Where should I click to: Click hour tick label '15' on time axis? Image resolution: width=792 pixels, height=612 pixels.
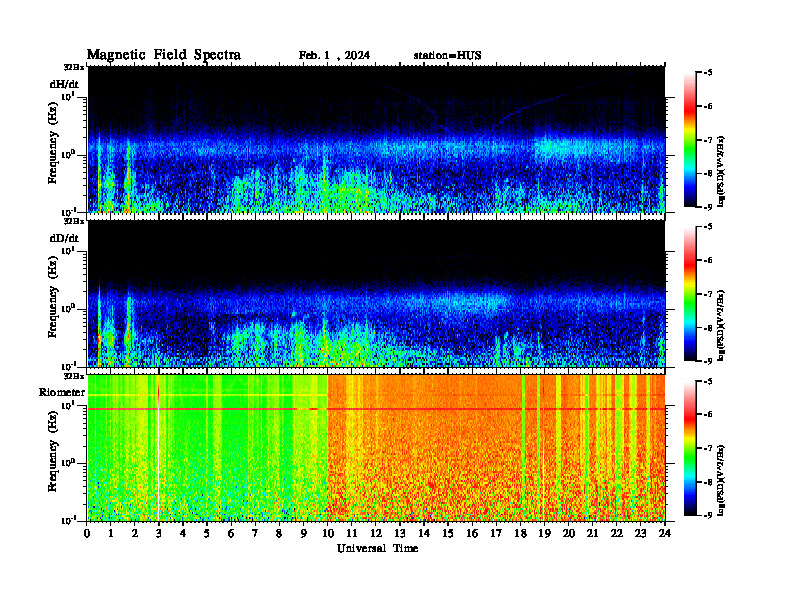click(448, 533)
